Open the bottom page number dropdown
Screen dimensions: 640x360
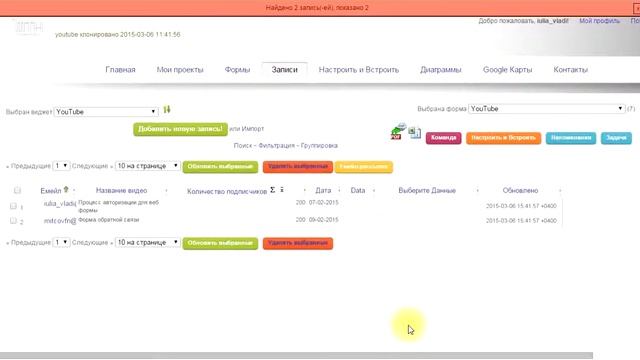click(61, 242)
